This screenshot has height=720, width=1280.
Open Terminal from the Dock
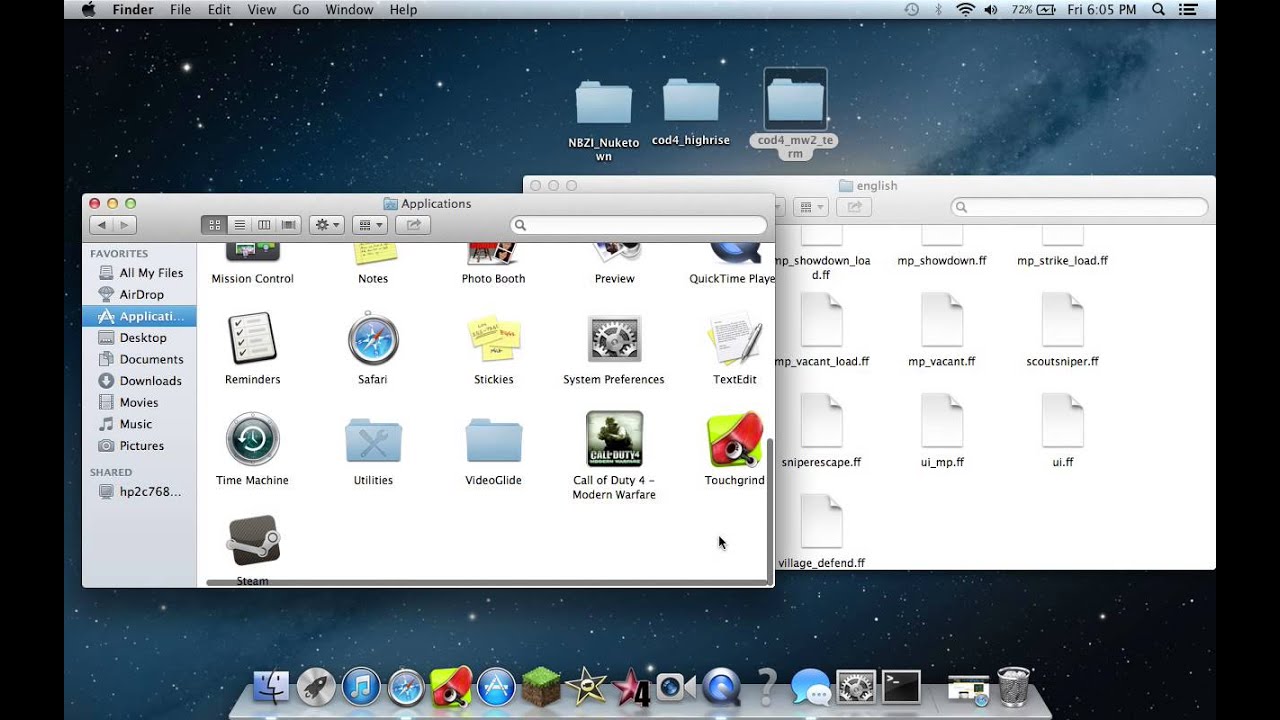tap(901, 687)
